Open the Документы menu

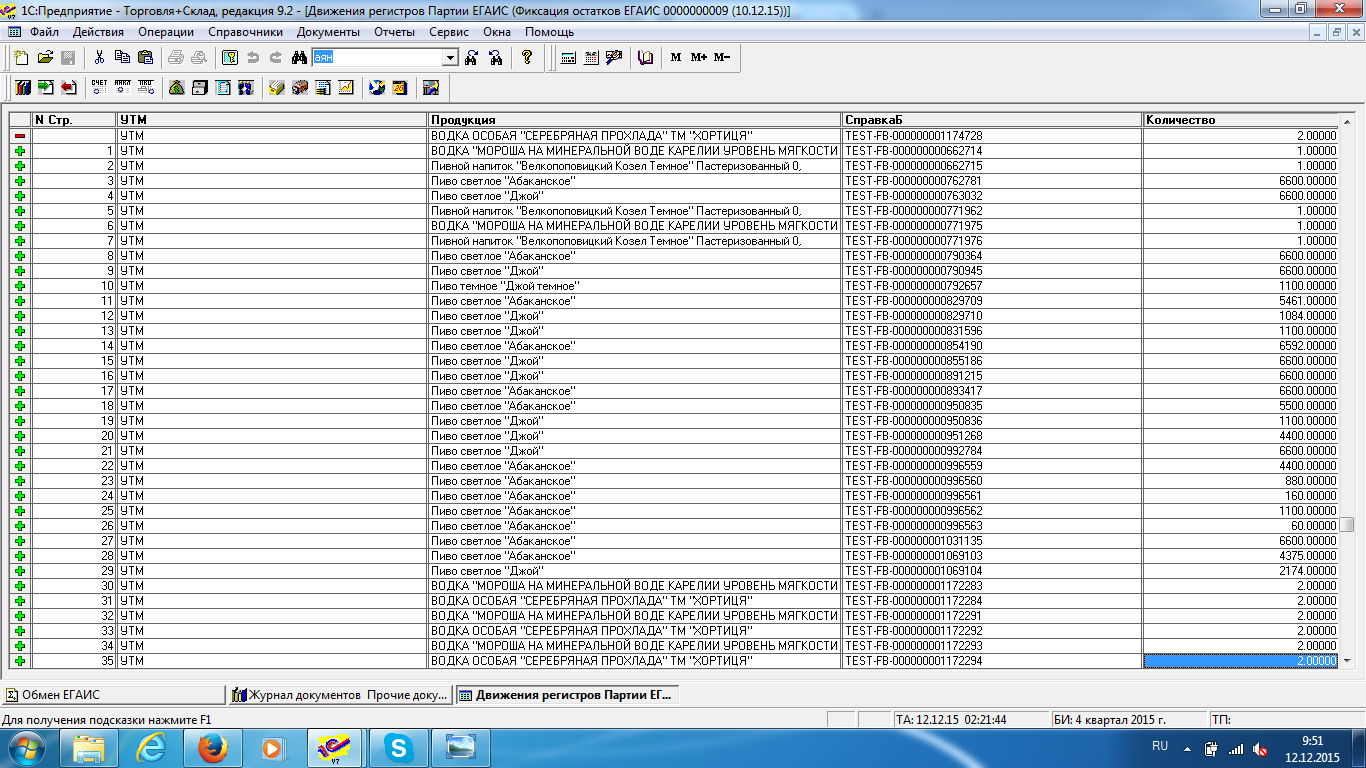(328, 32)
